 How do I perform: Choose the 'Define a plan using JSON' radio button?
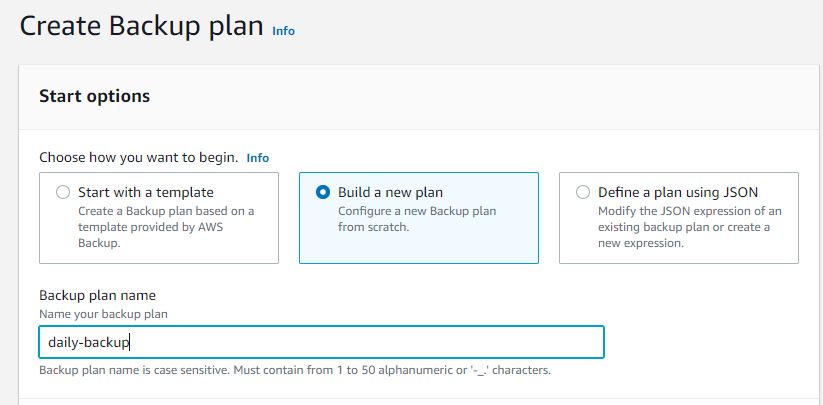tap(583, 192)
